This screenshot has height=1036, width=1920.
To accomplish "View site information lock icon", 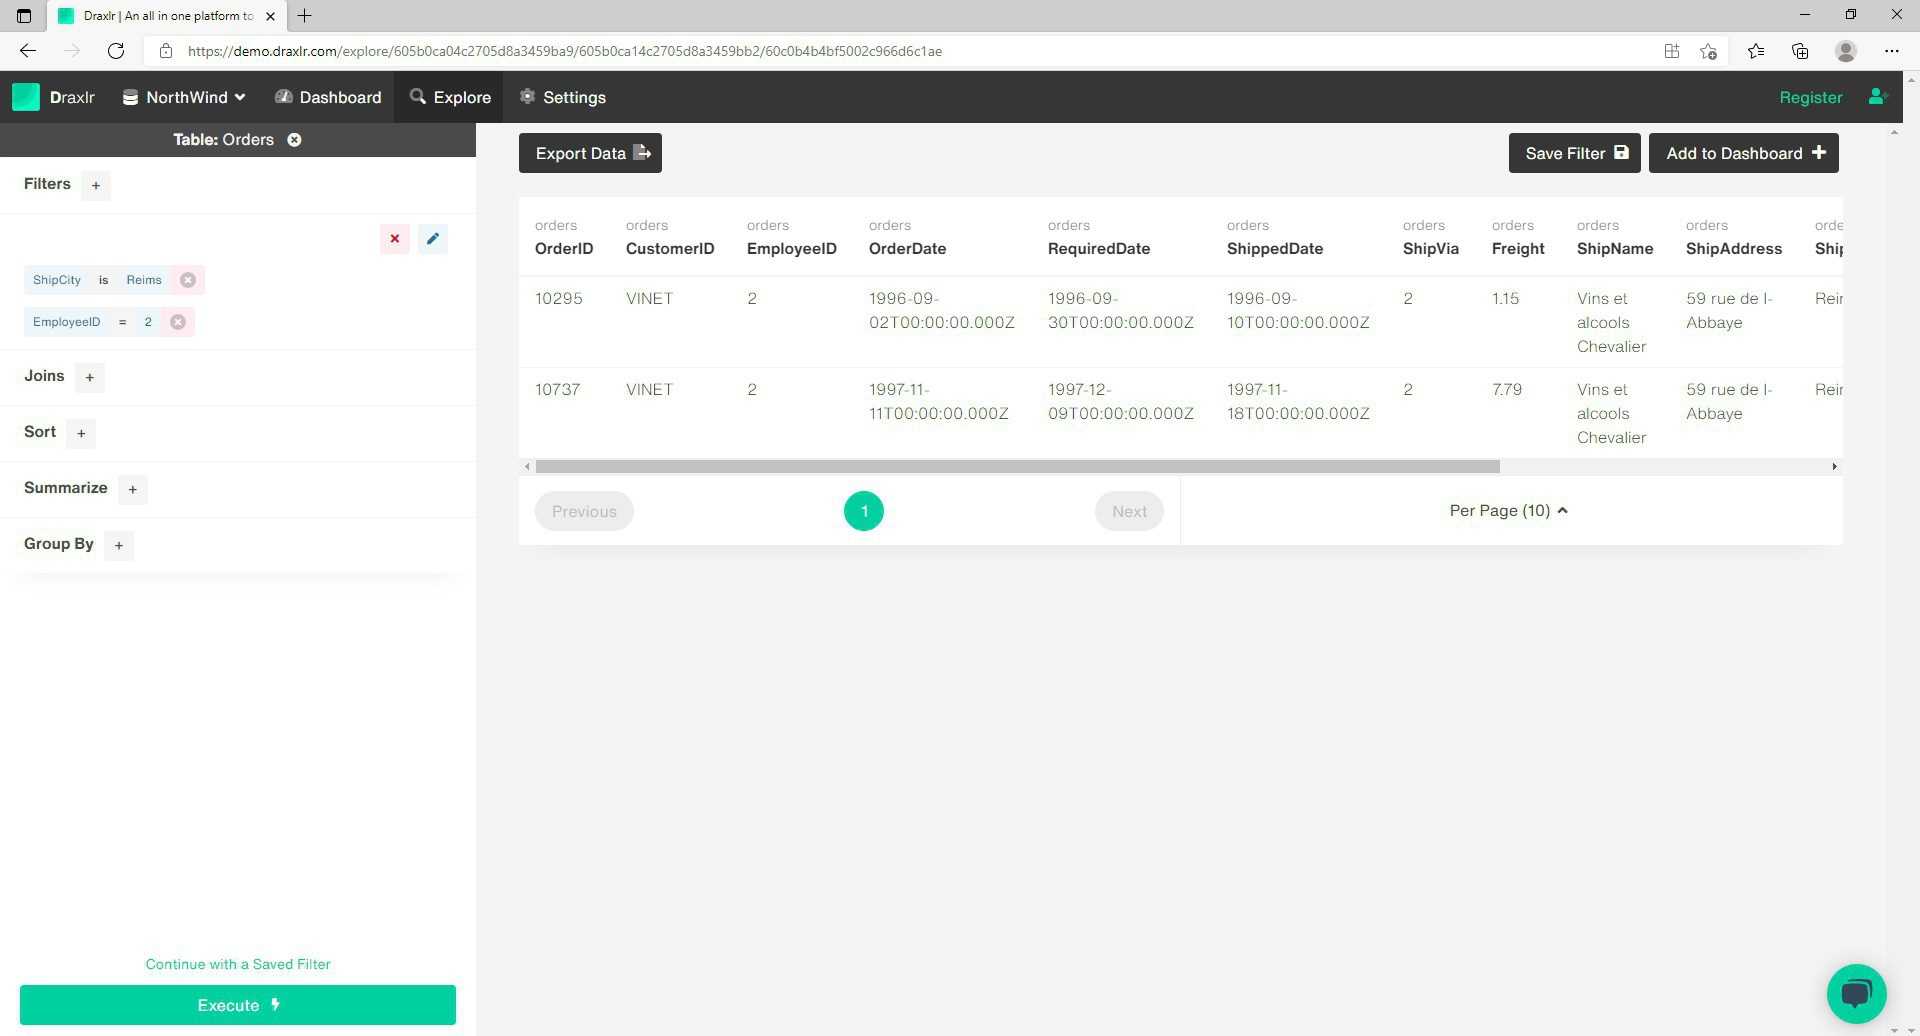I will [x=166, y=51].
